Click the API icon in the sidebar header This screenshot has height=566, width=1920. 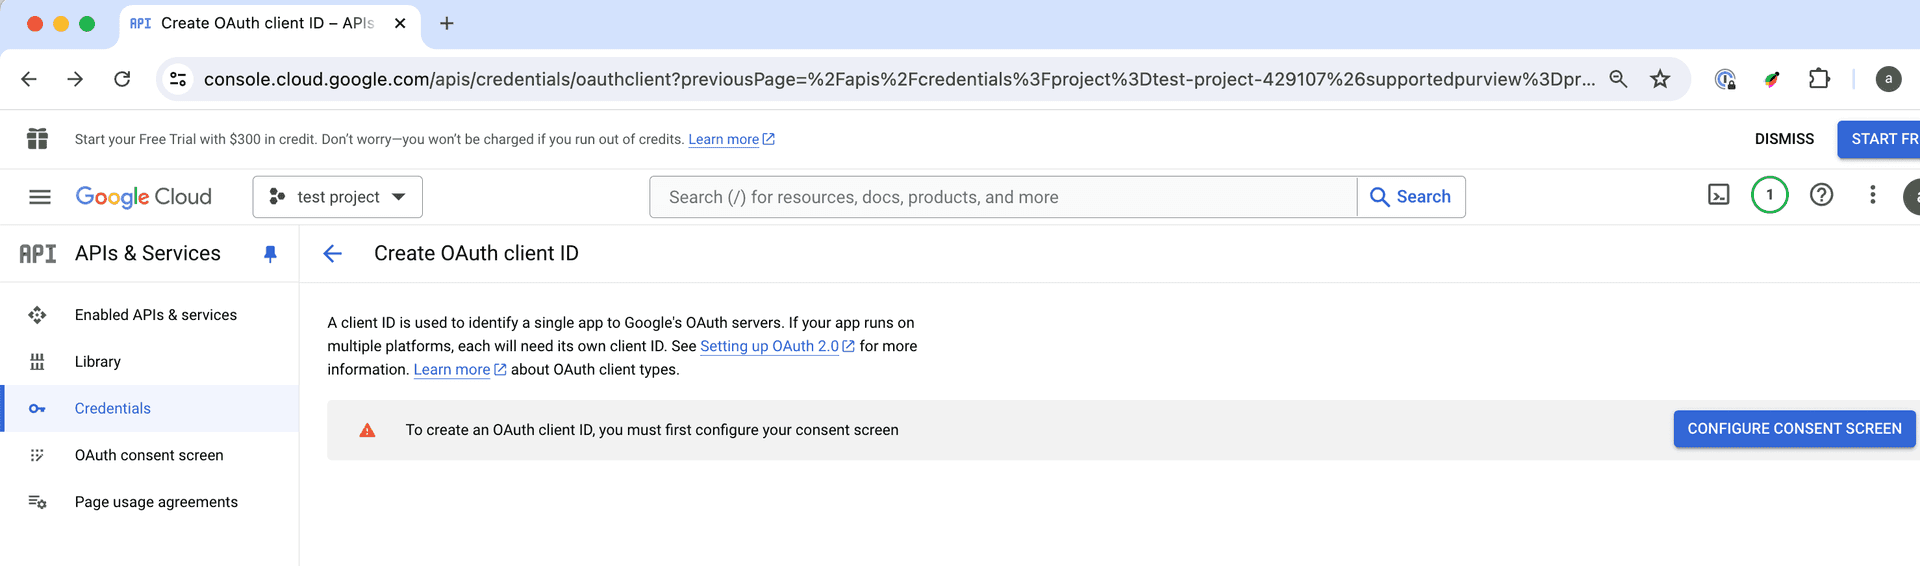[x=38, y=254]
